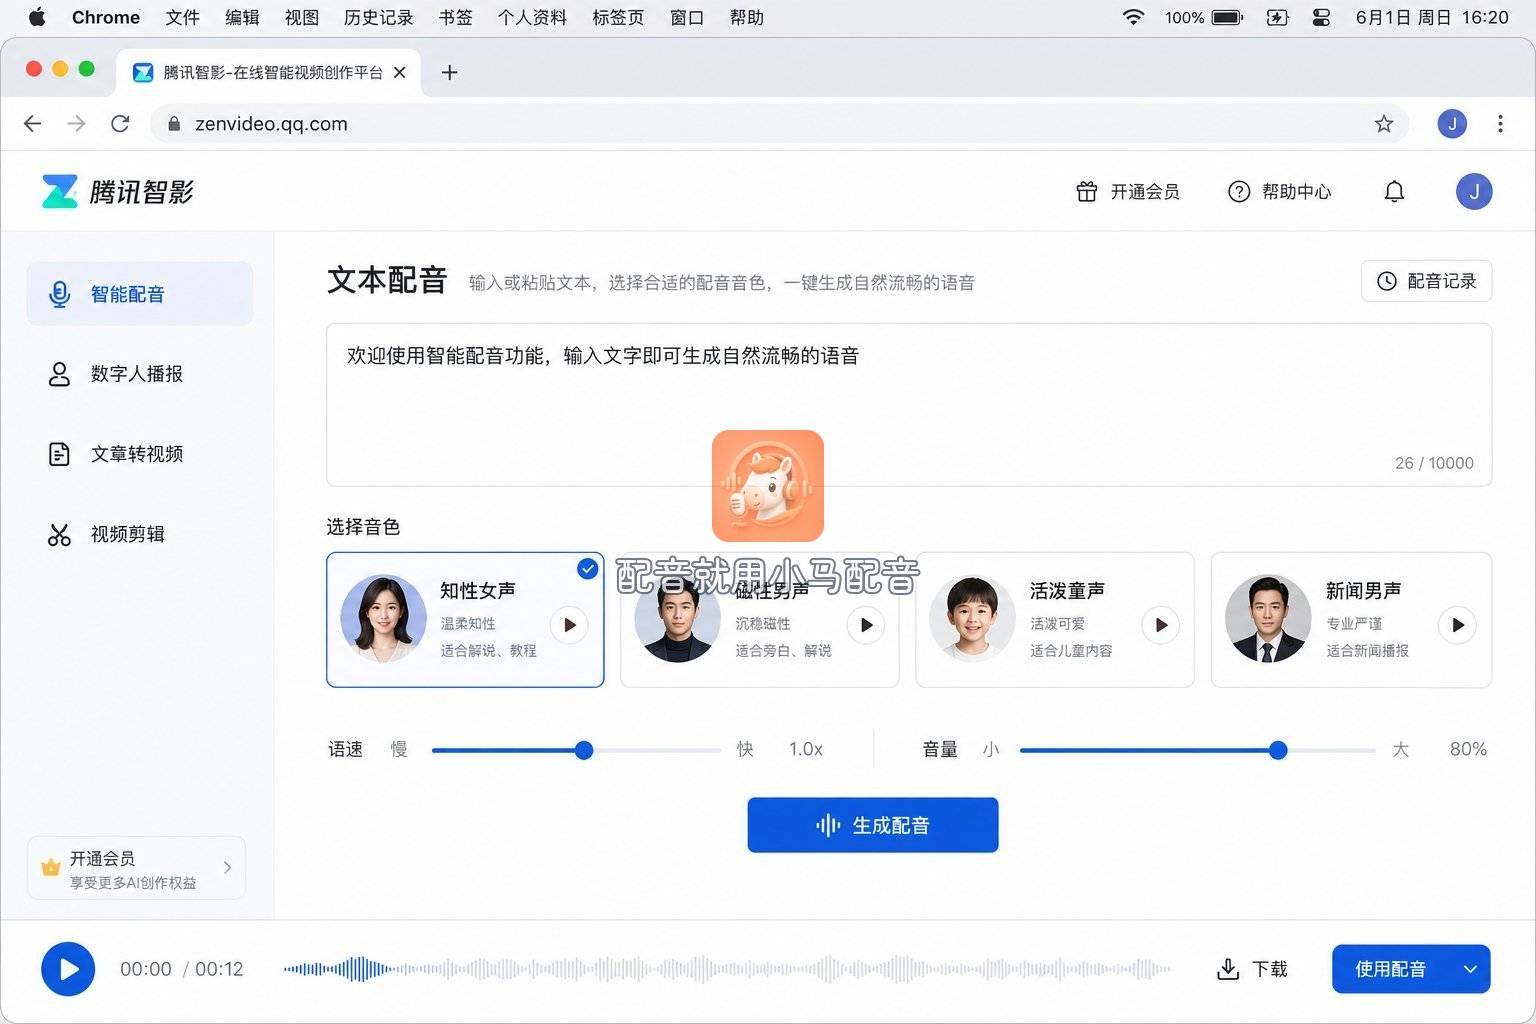1536x1024 pixels.
Task: Open the 历史记录 menu
Action: click(x=378, y=17)
